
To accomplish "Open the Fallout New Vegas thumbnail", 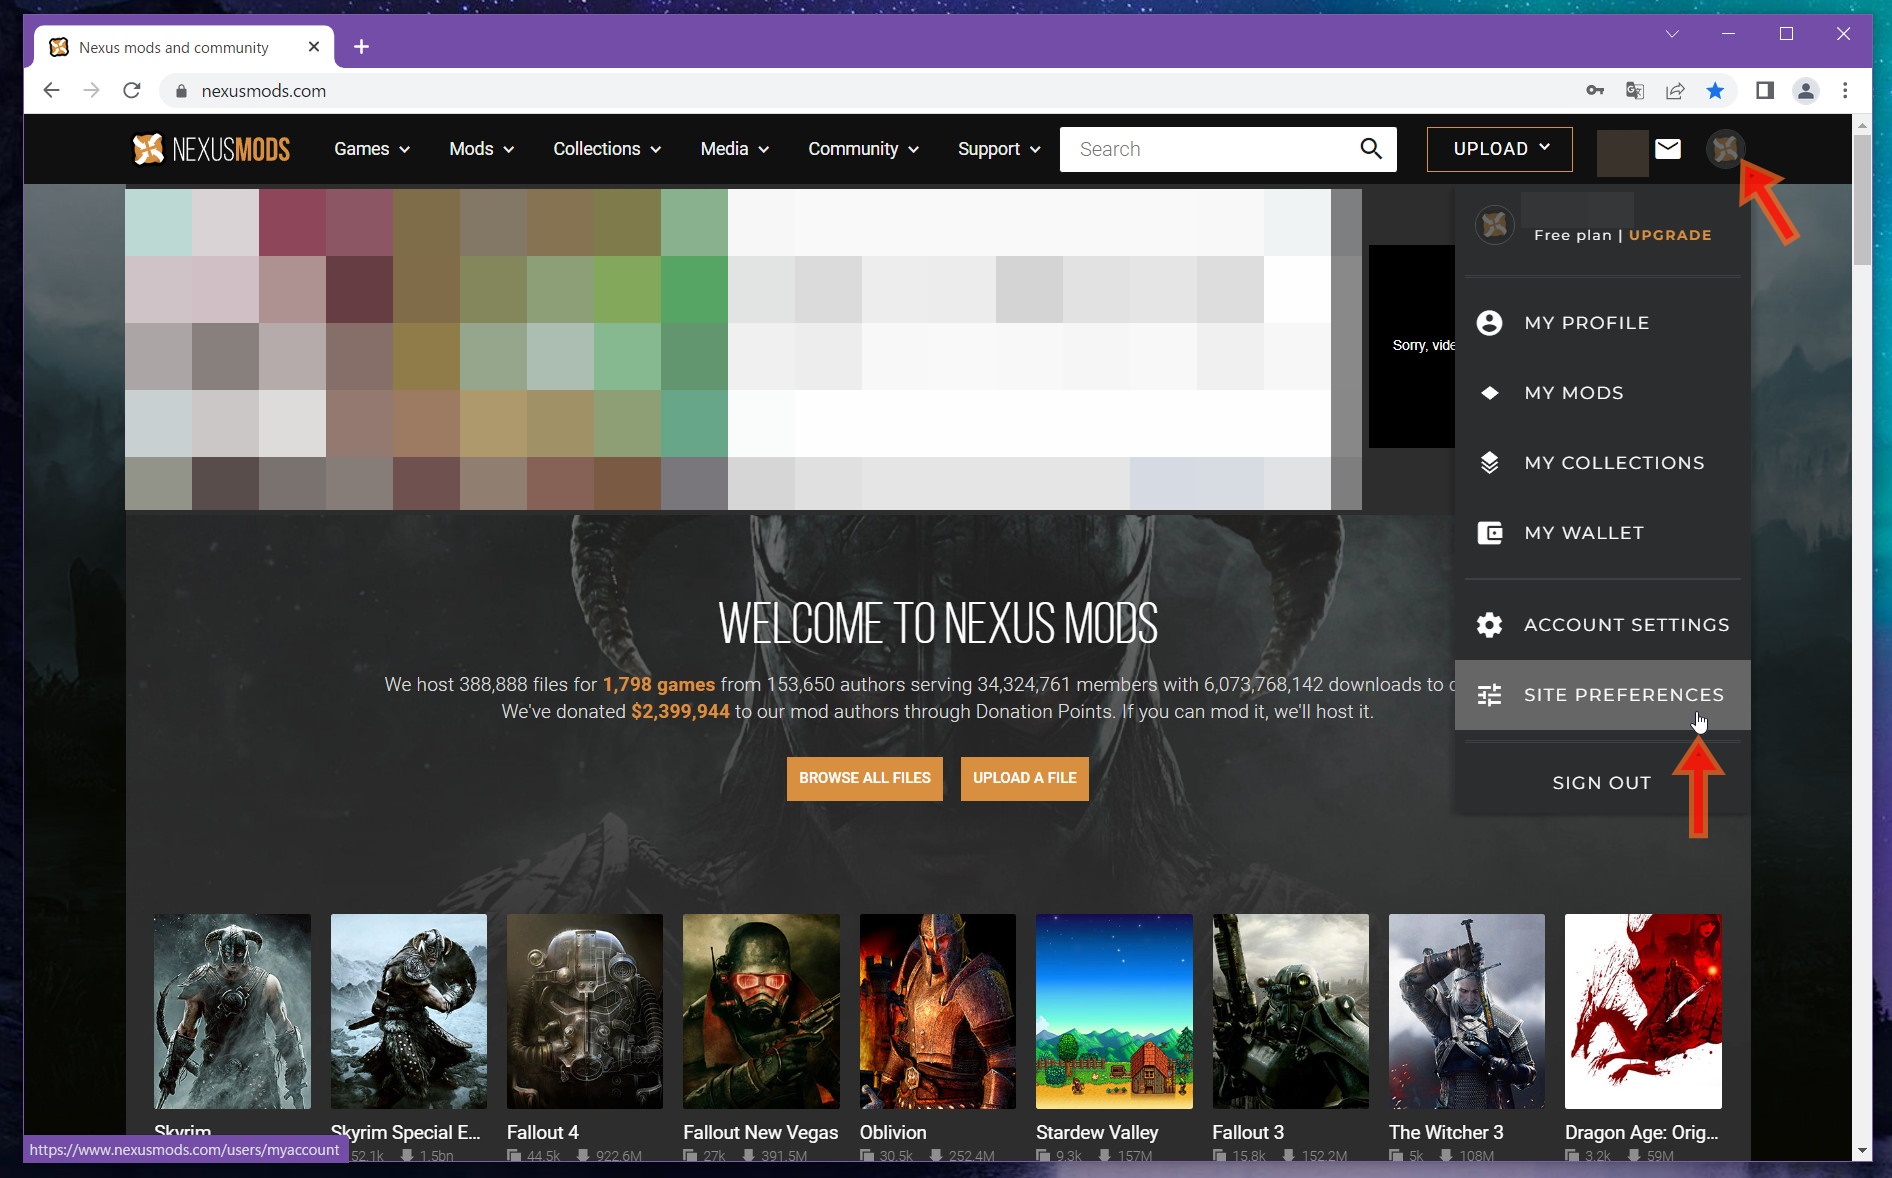I will [x=761, y=1011].
